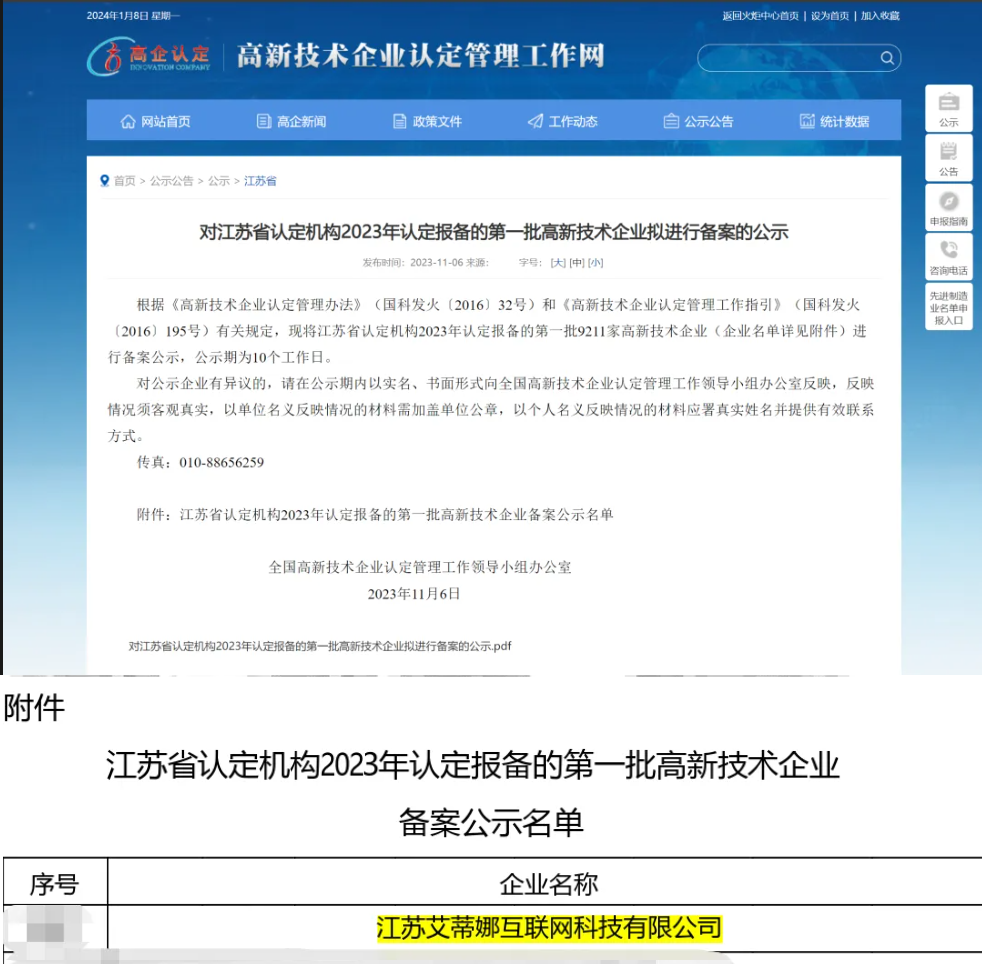Image resolution: width=982 pixels, height=964 pixels.
Task: Click the 高企认定 site logo
Action: point(148,56)
